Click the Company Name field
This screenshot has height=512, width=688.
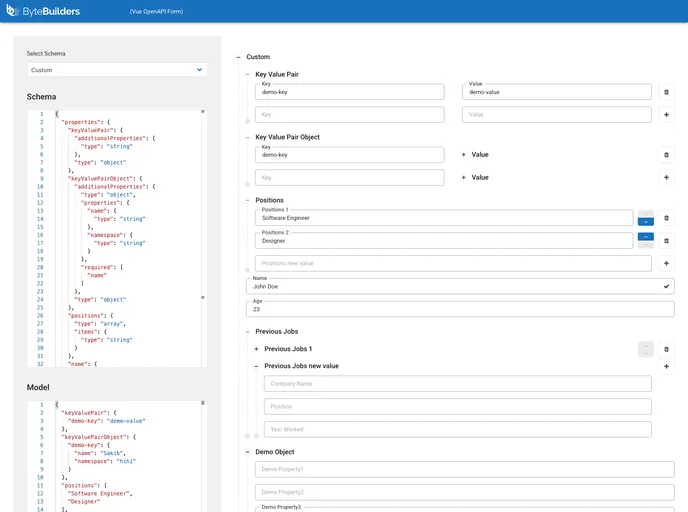point(458,383)
